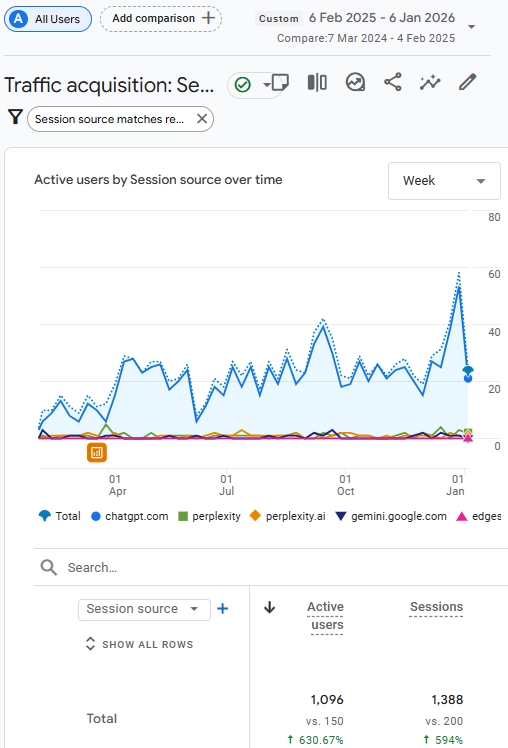
Task: Open the custom date range dropdown arrow
Action: [471, 27]
